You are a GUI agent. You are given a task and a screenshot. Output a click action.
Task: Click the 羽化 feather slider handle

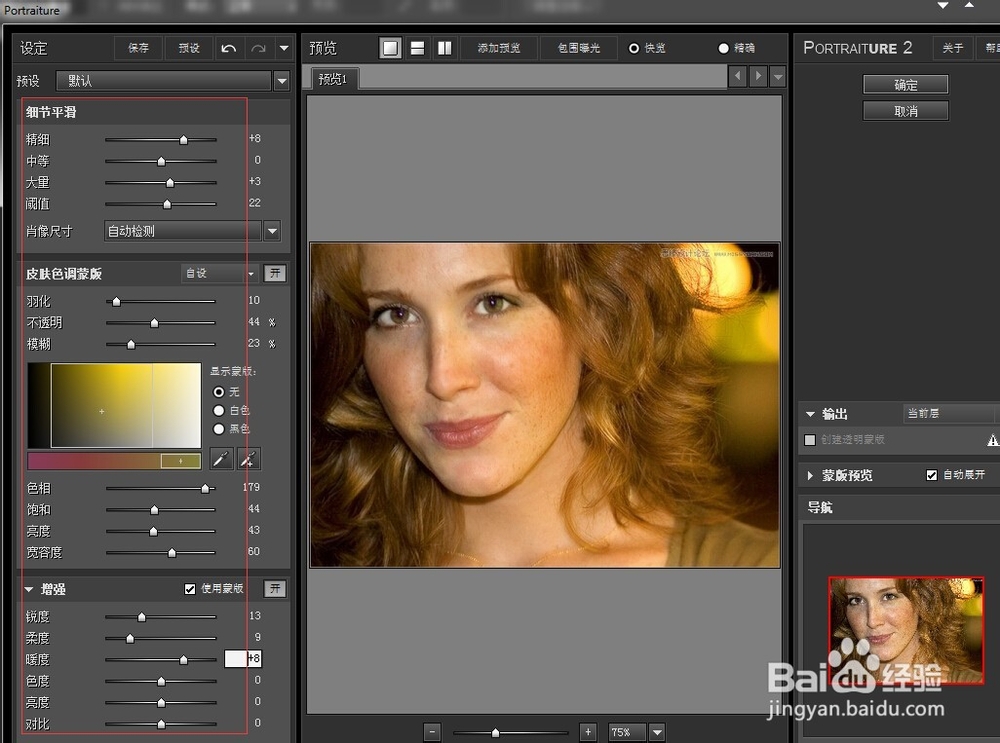point(116,301)
